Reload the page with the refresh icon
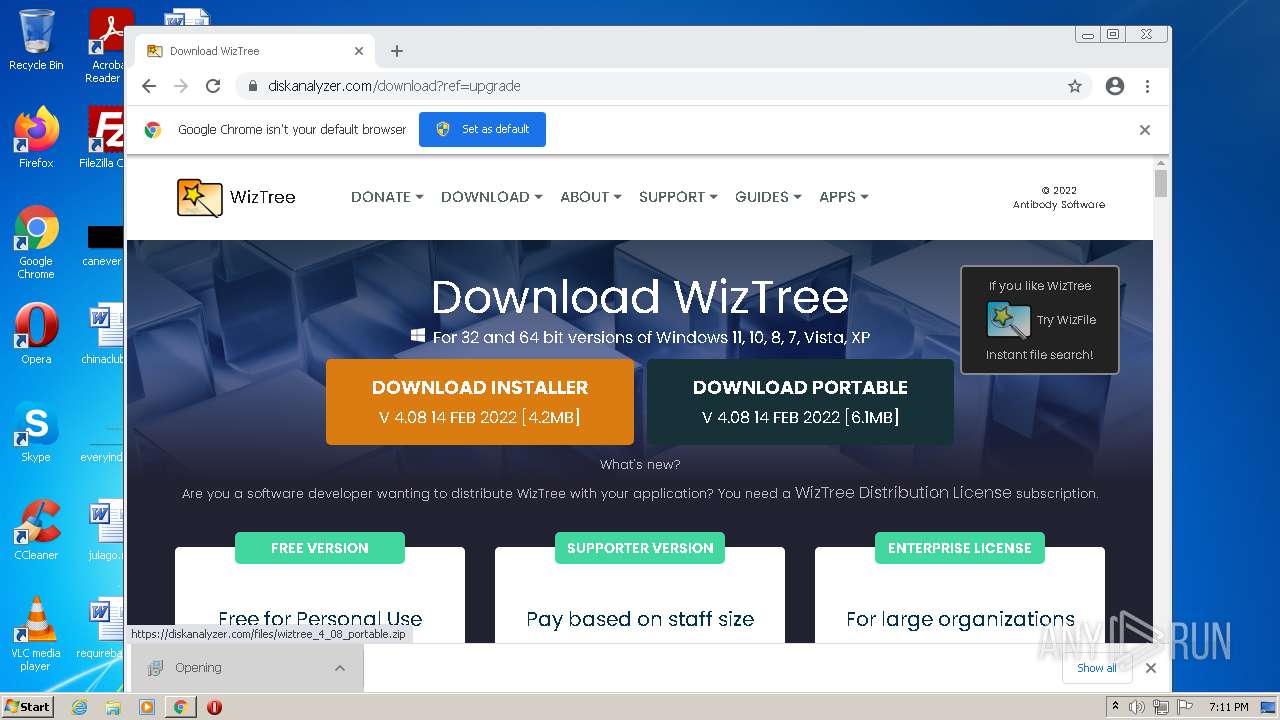 click(213, 86)
